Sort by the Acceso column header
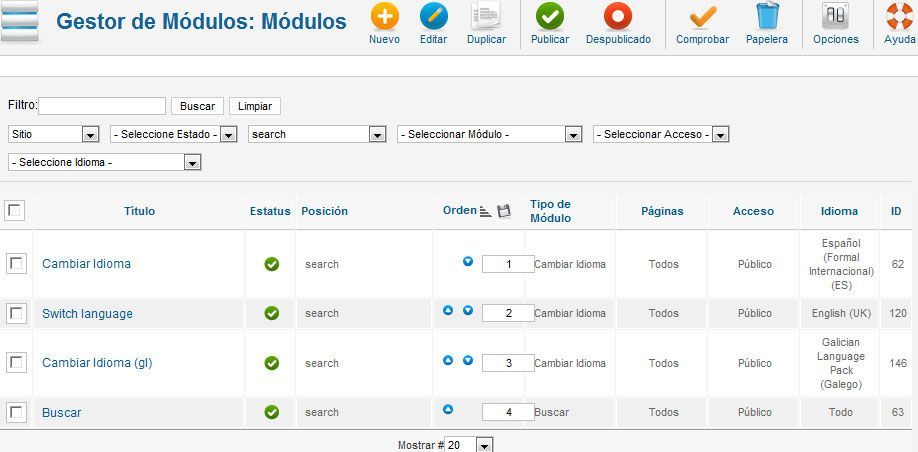Image resolution: width=918 pixels, height=452 pixels. (753, 211)
